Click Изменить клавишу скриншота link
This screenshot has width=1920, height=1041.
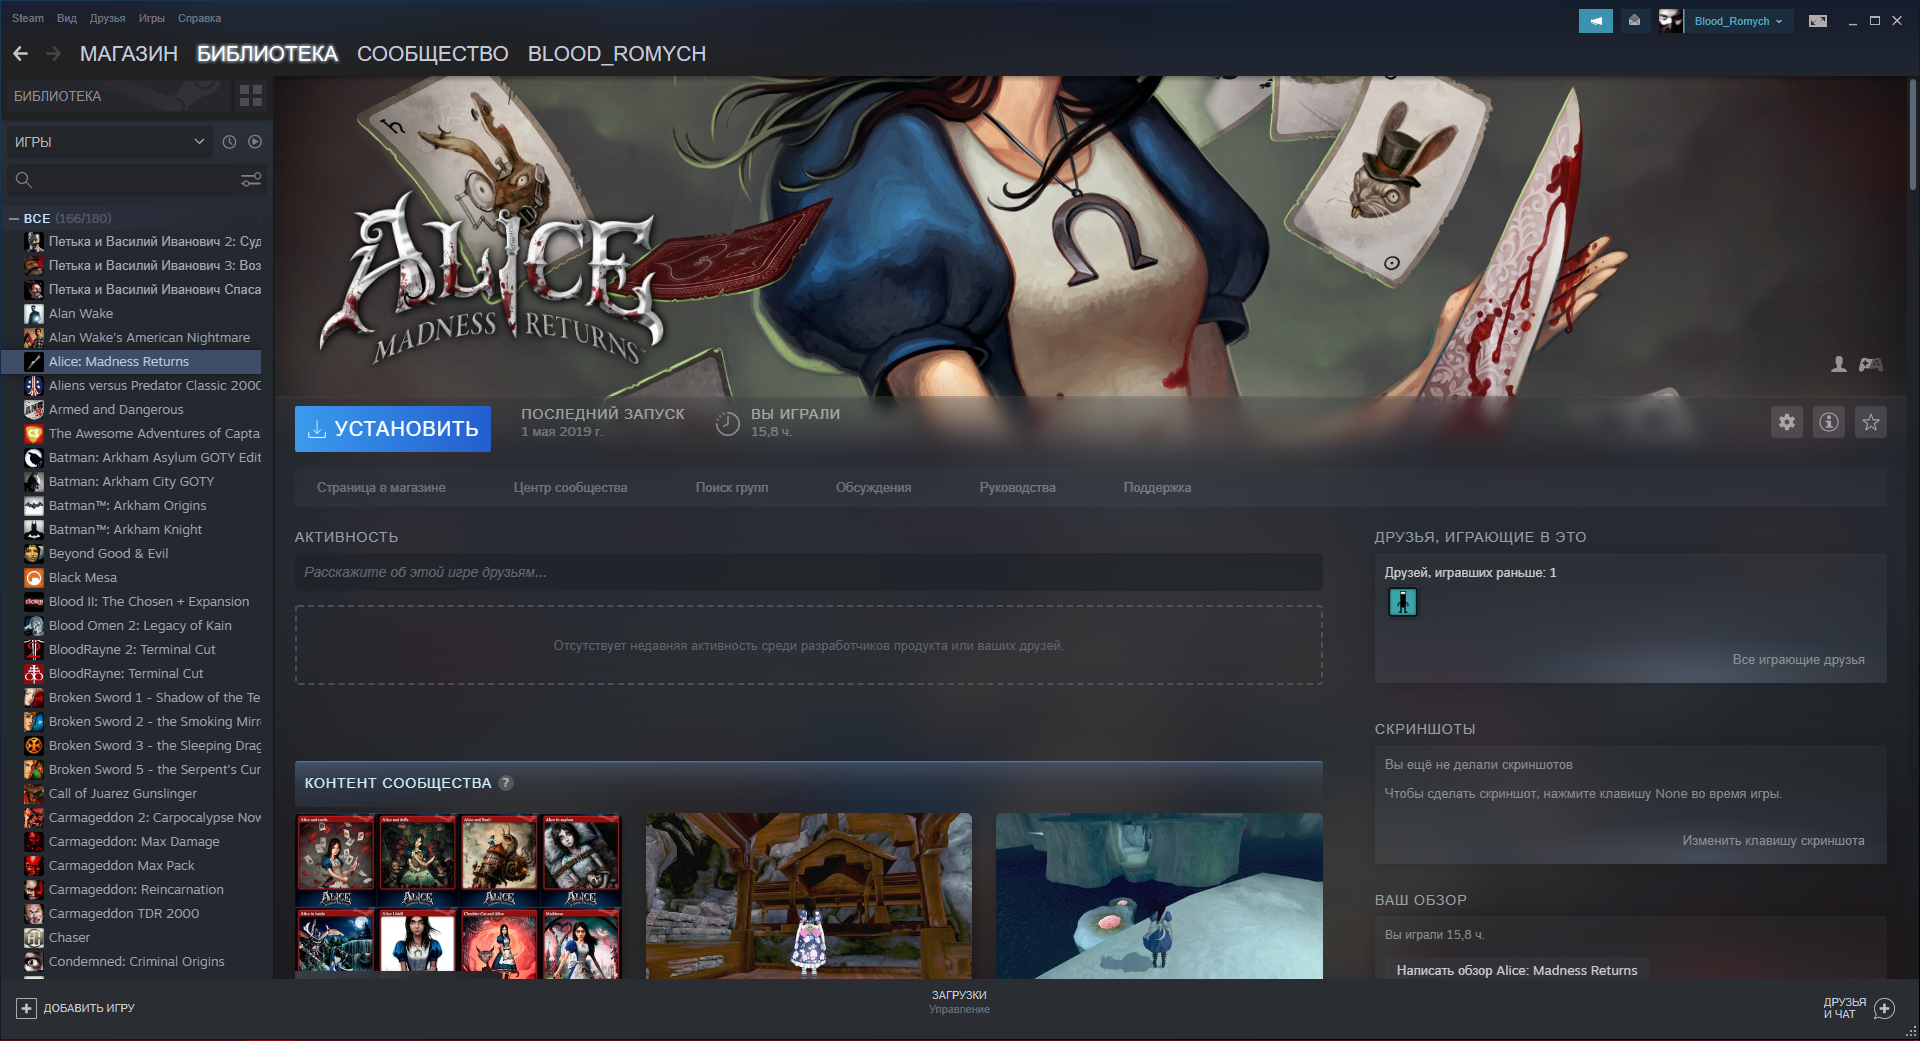tap(1773, 841)
